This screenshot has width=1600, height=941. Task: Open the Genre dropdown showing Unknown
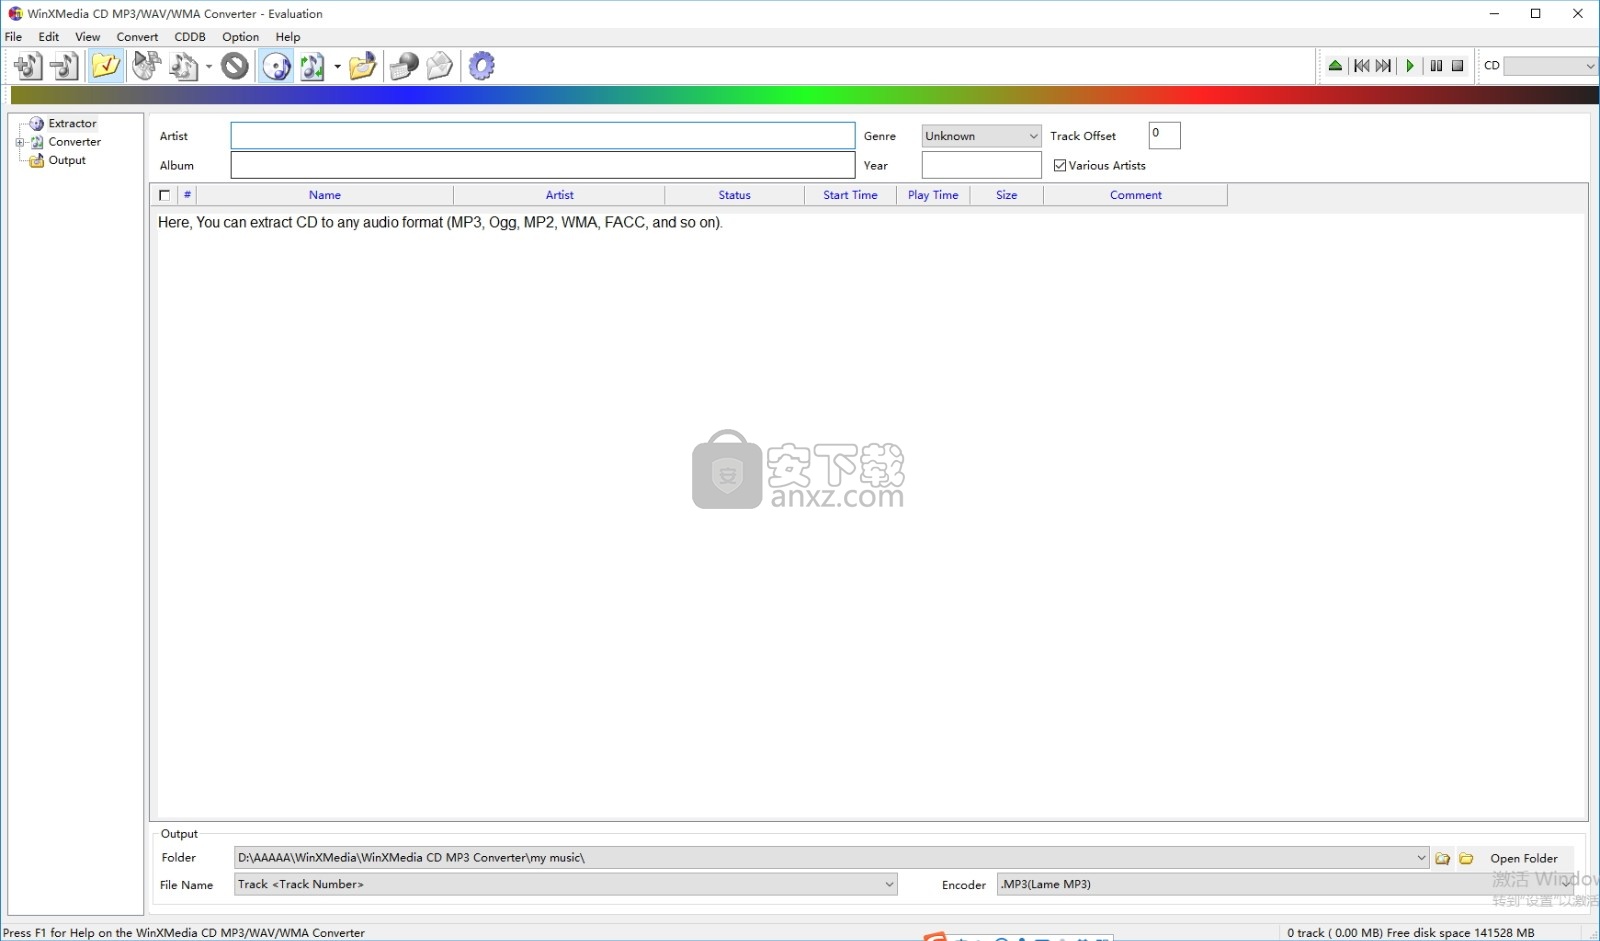click(982, 136)
